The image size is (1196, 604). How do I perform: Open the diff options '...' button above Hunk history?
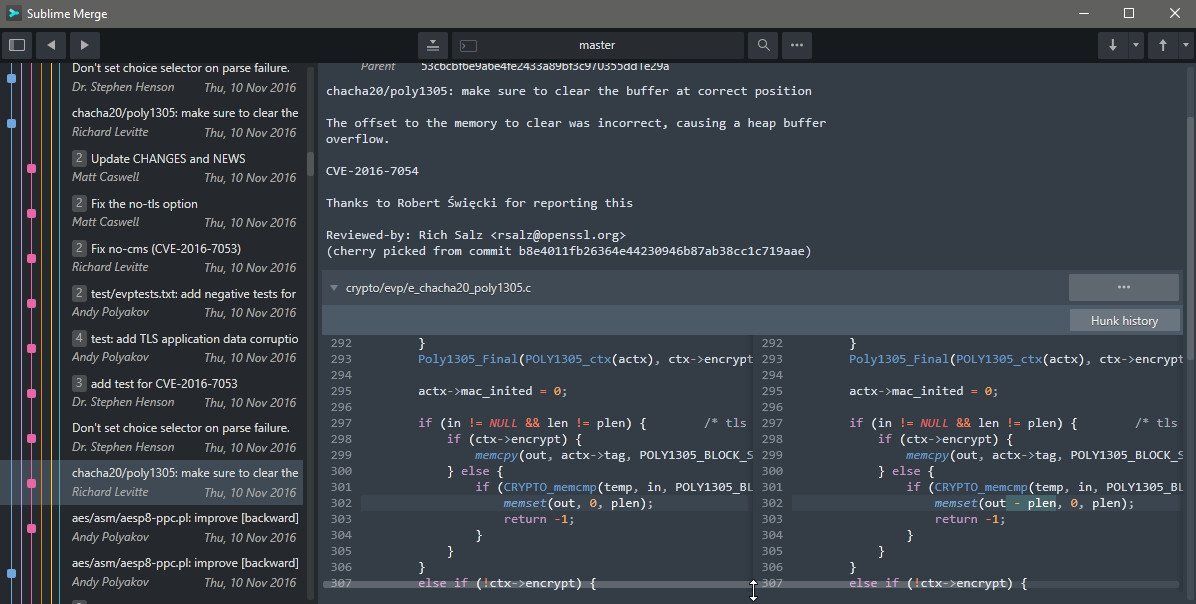(x=1124, y=287)
